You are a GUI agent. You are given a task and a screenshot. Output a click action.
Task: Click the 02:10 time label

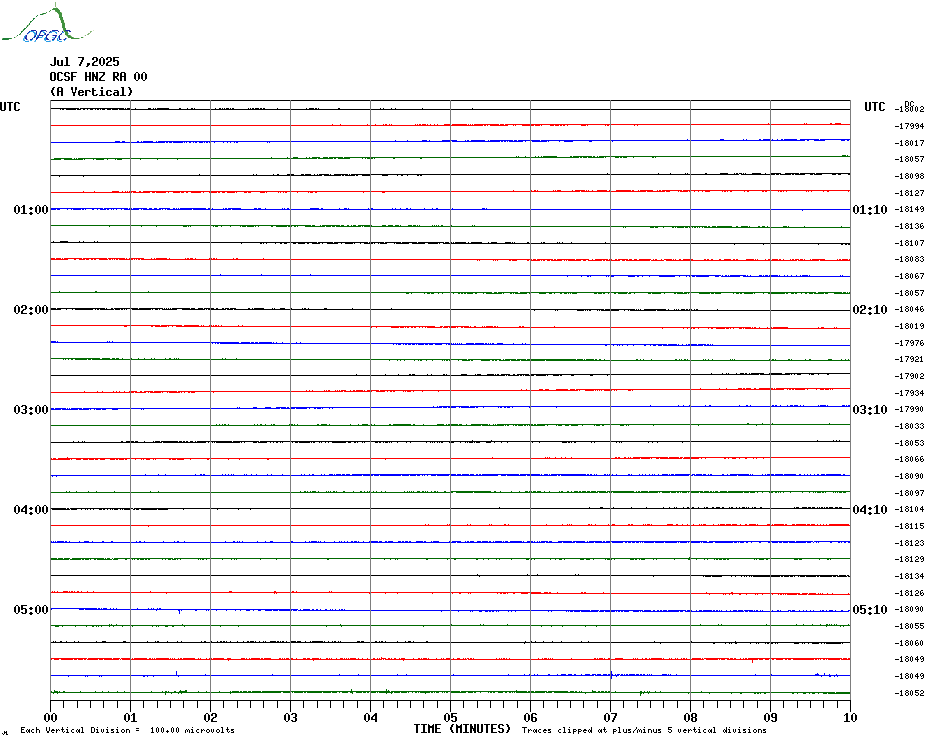coord(870,310)
